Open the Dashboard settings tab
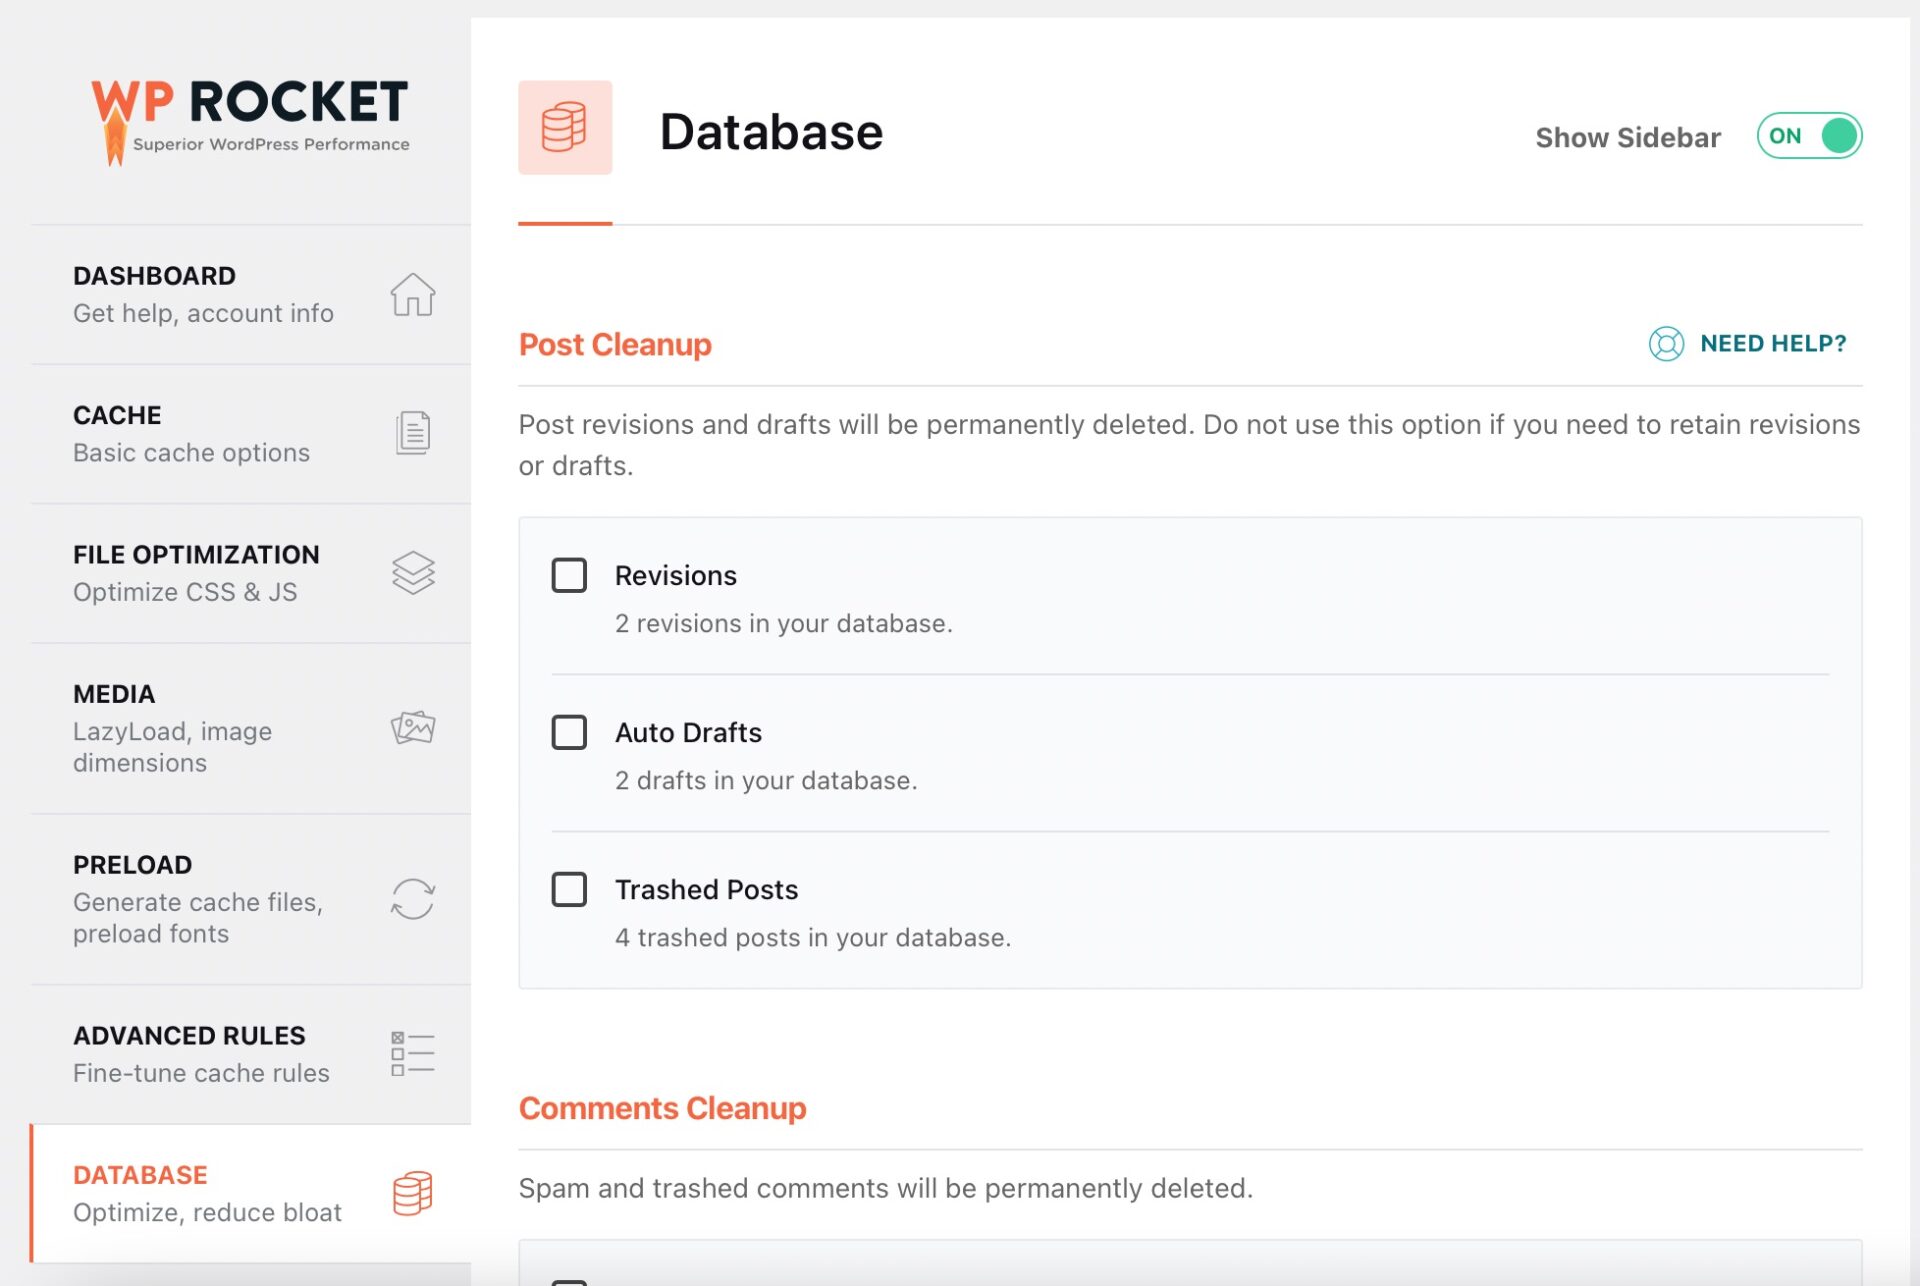Screen dimensions: 1920x1286 [200, 293]
